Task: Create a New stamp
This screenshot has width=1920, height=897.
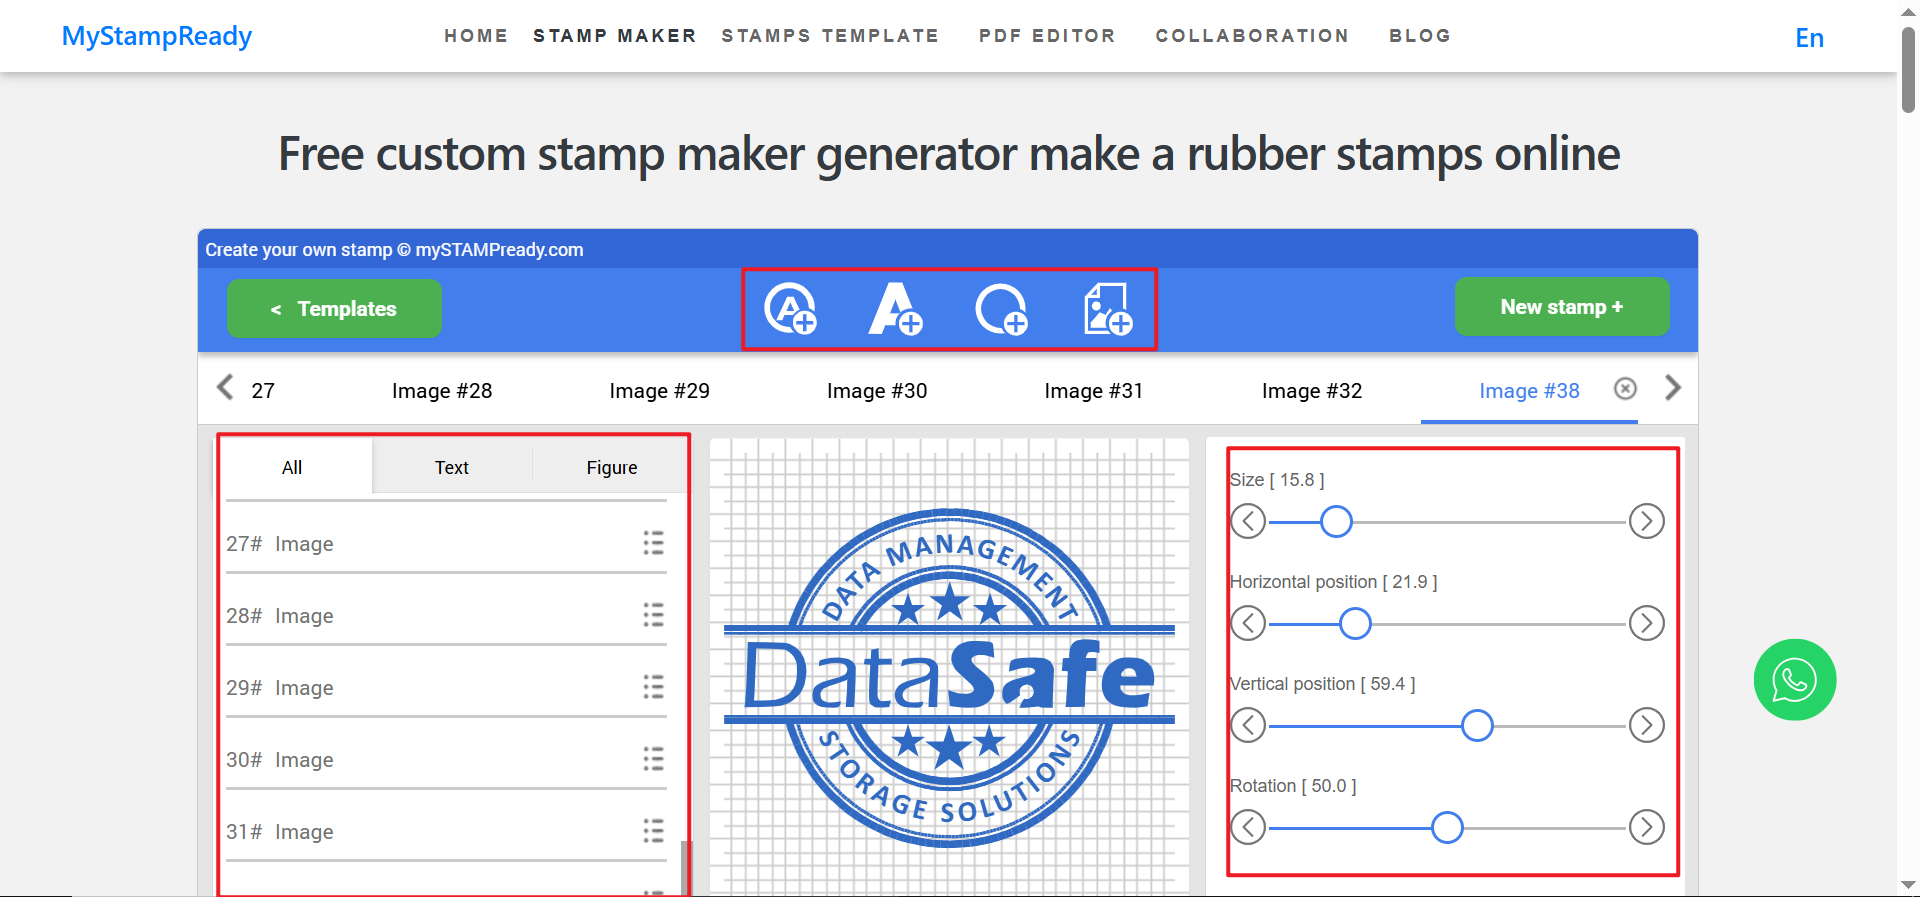Action: pos(1562,307)
